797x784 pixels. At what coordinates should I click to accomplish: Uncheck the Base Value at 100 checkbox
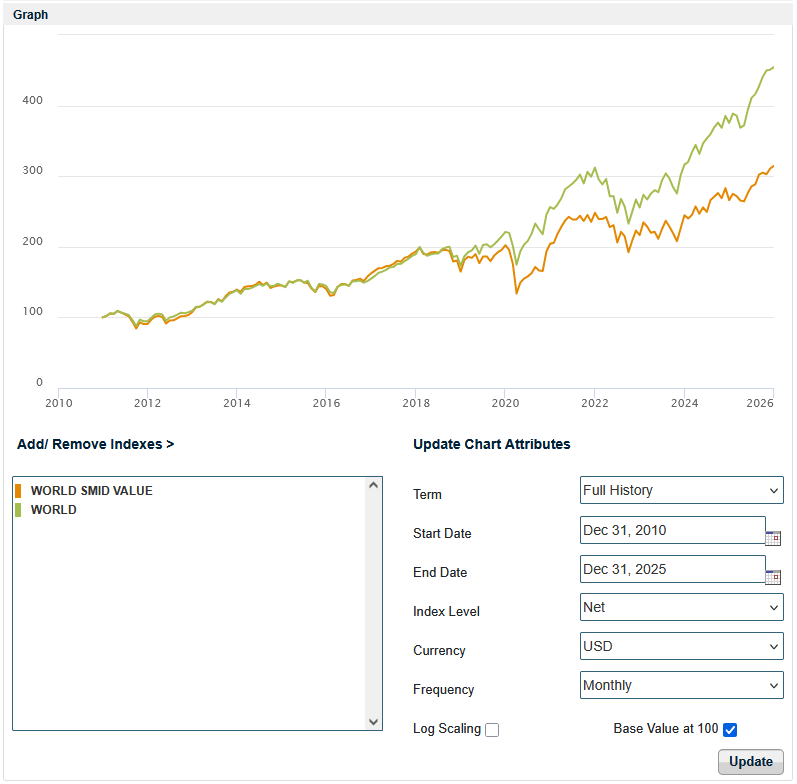click(x=730, y=730)
